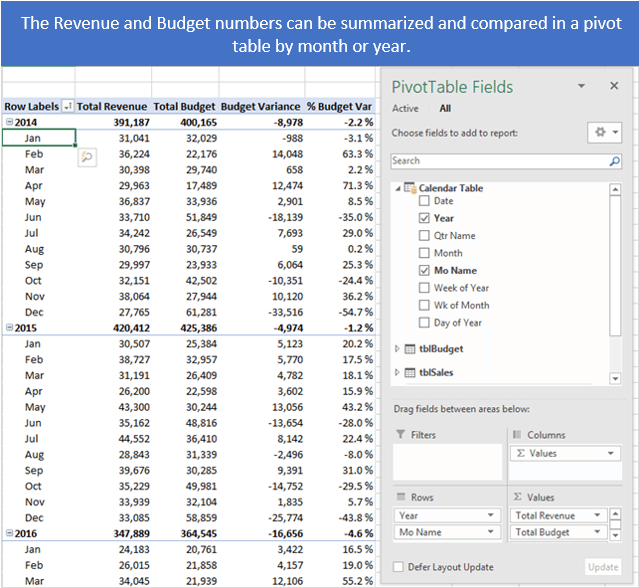Select the All tab in field list
The width and height of the screenshot is (639, 588).
[445, 108]
